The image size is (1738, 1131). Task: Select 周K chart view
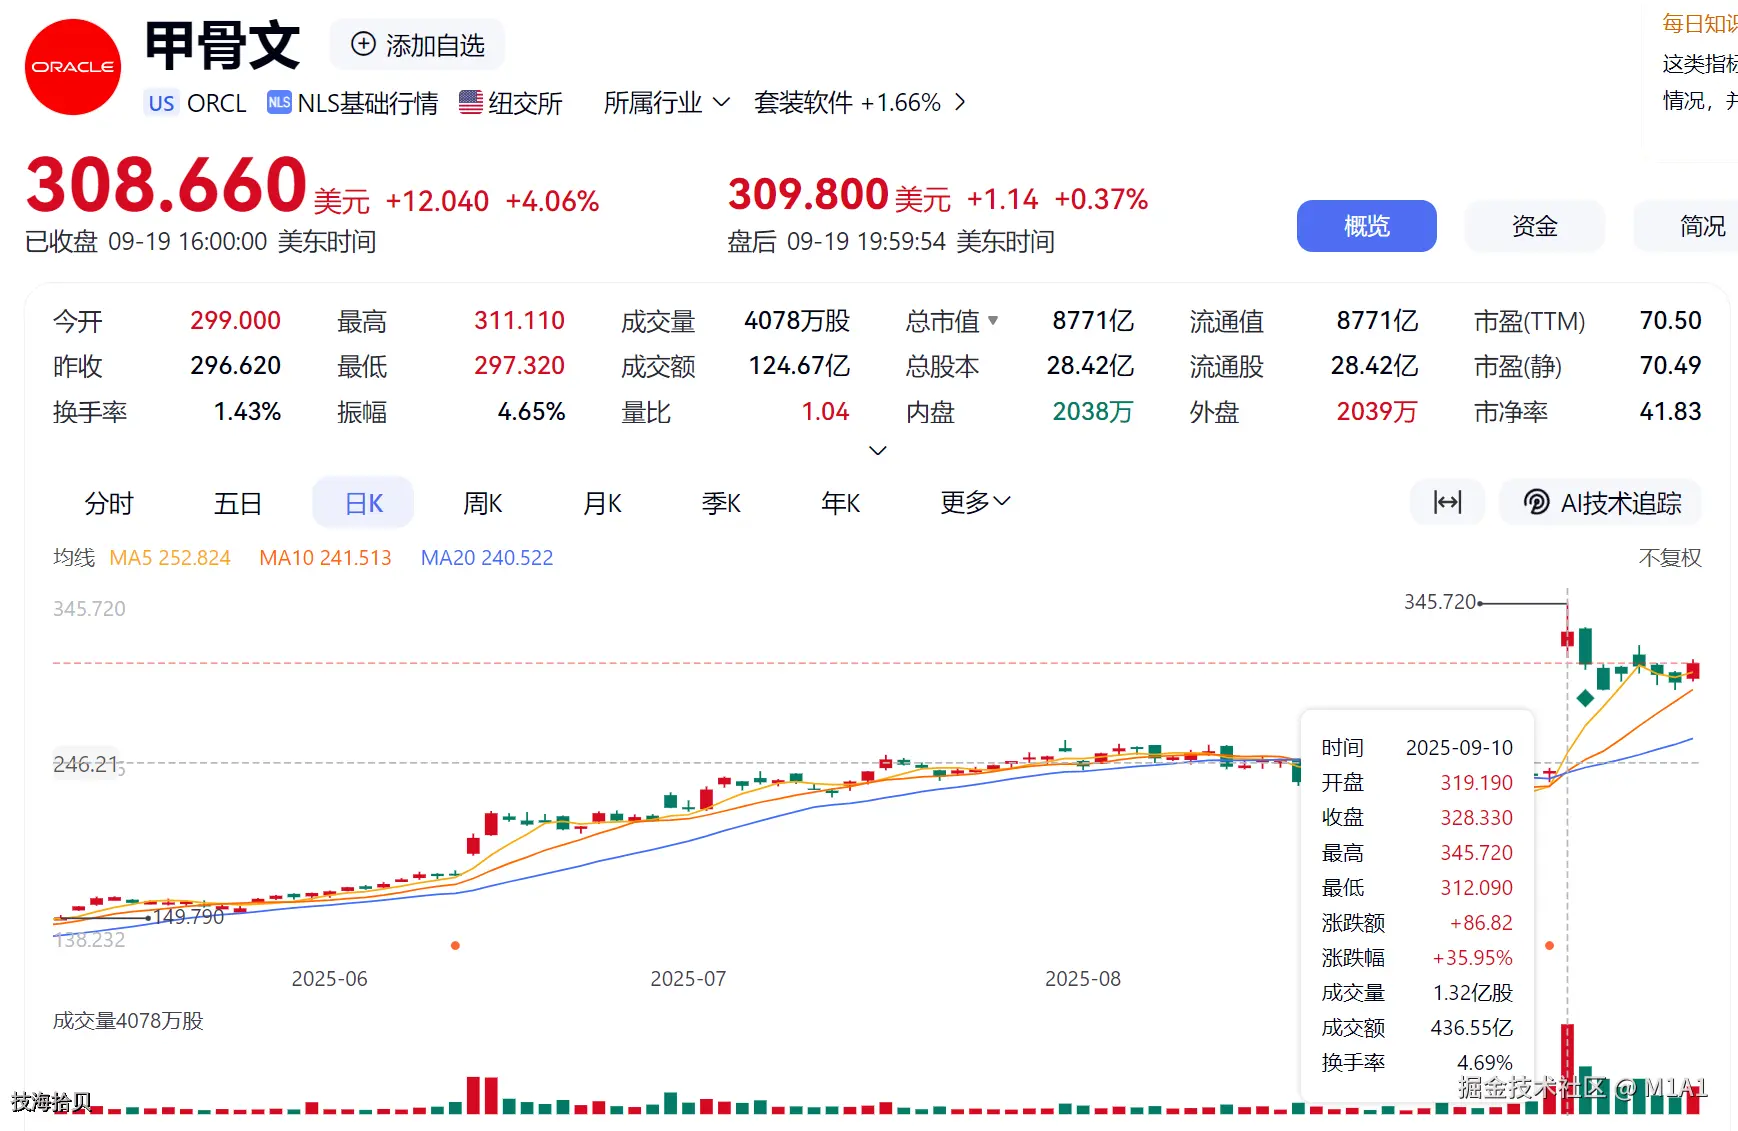[x=483, y=503]
